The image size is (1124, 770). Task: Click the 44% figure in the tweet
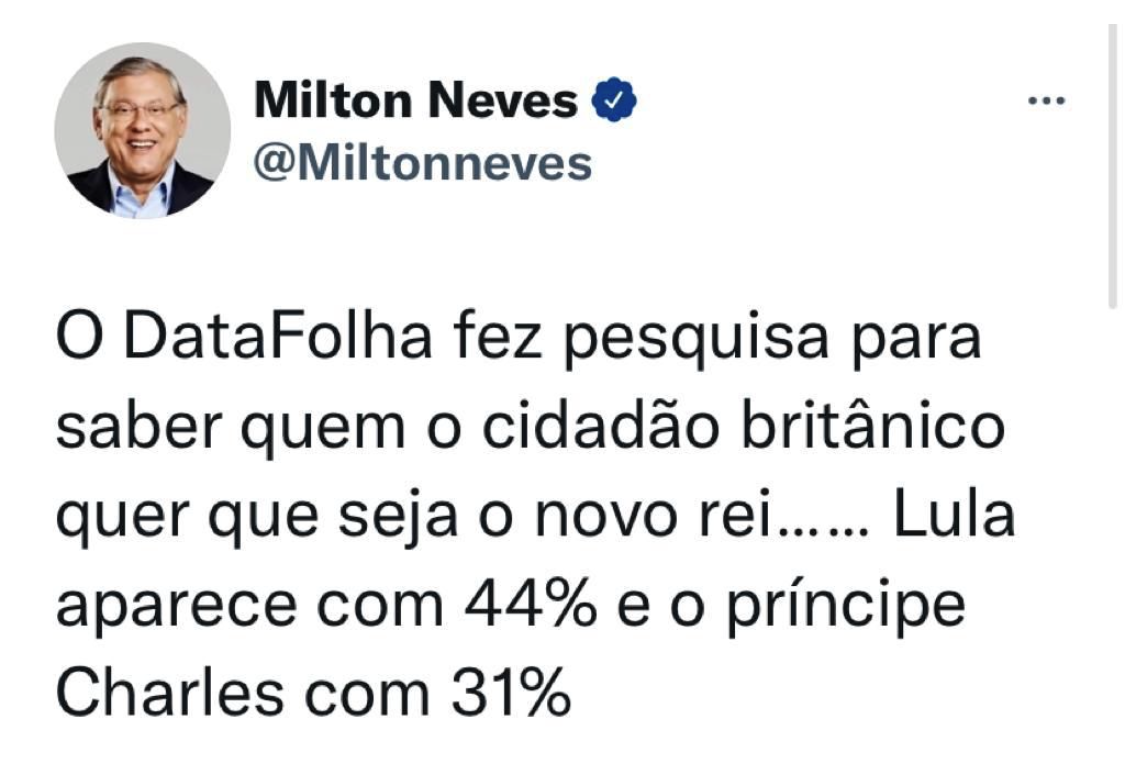pyautogui.click(x=530, y=606)
